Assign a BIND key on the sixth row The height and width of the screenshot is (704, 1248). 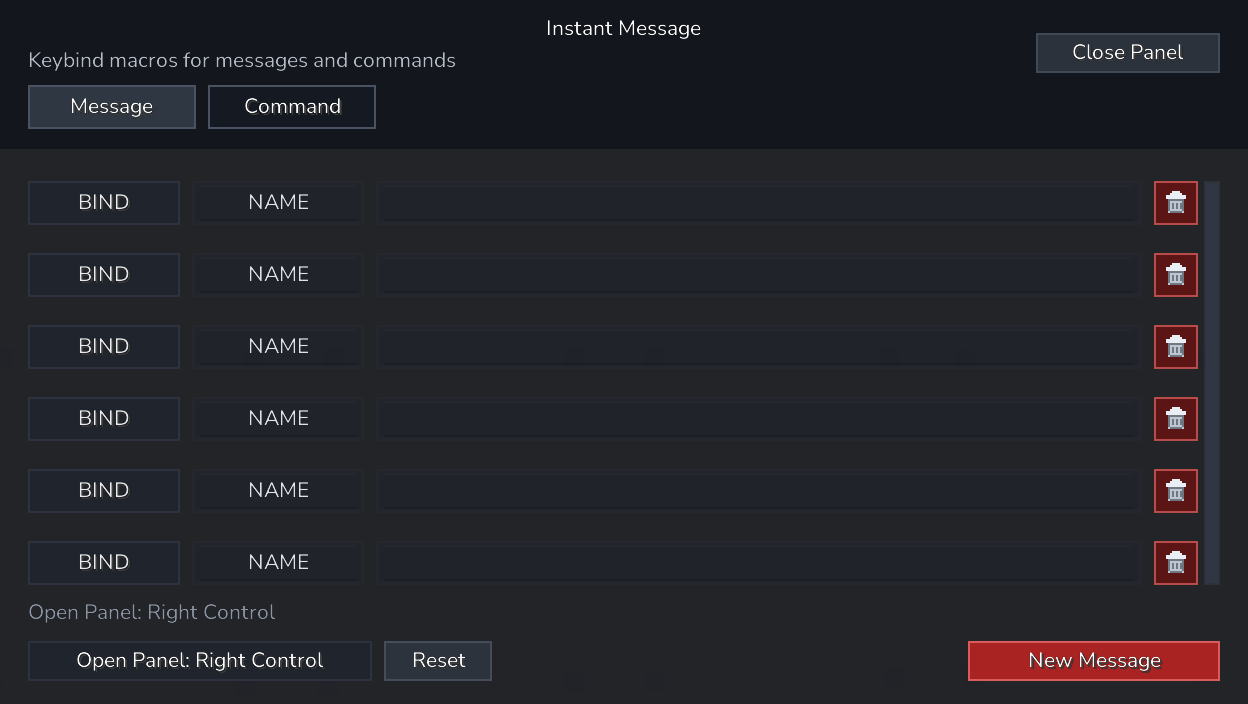[x=104, y=563]
